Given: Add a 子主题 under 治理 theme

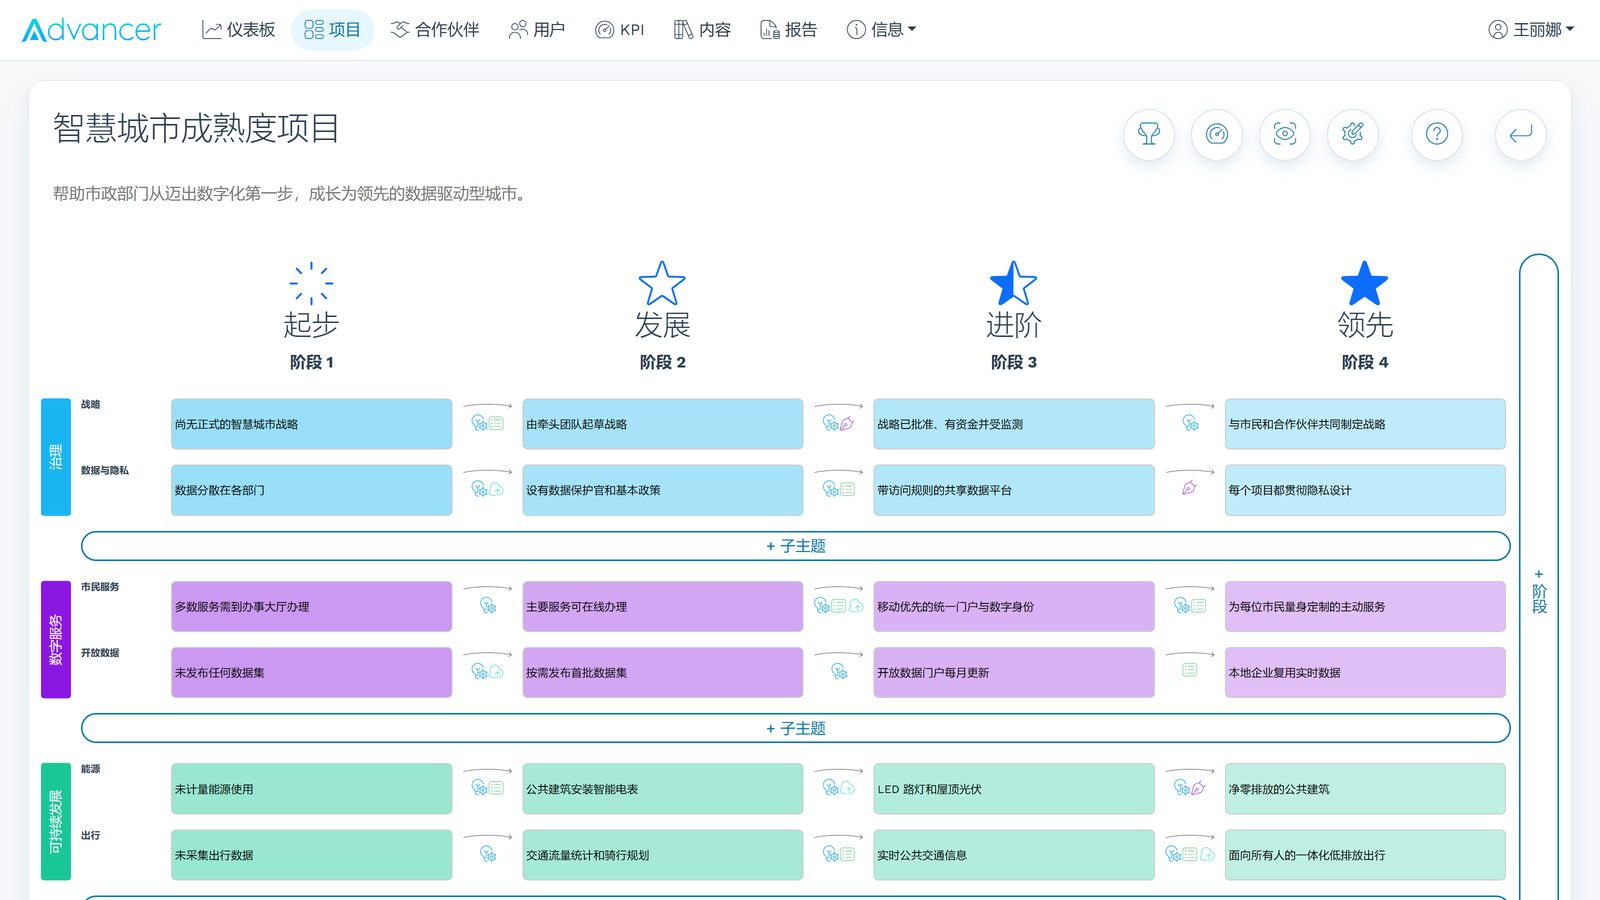Looking at the screenshot, I should click(795, 546).
